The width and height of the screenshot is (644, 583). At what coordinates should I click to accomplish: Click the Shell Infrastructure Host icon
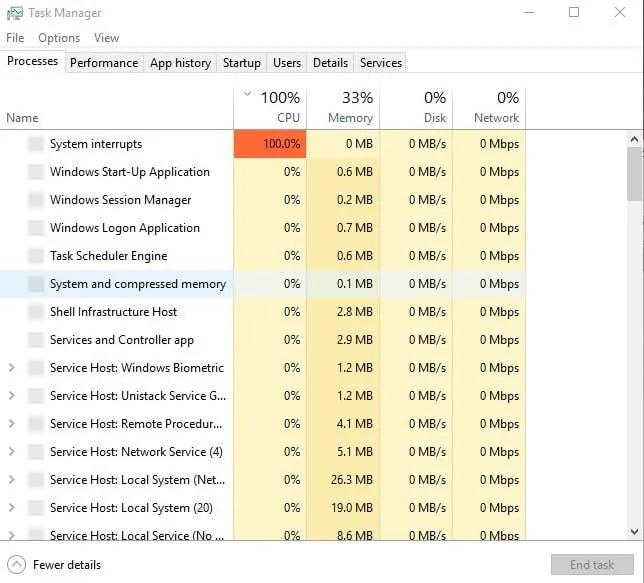[36, 312]
